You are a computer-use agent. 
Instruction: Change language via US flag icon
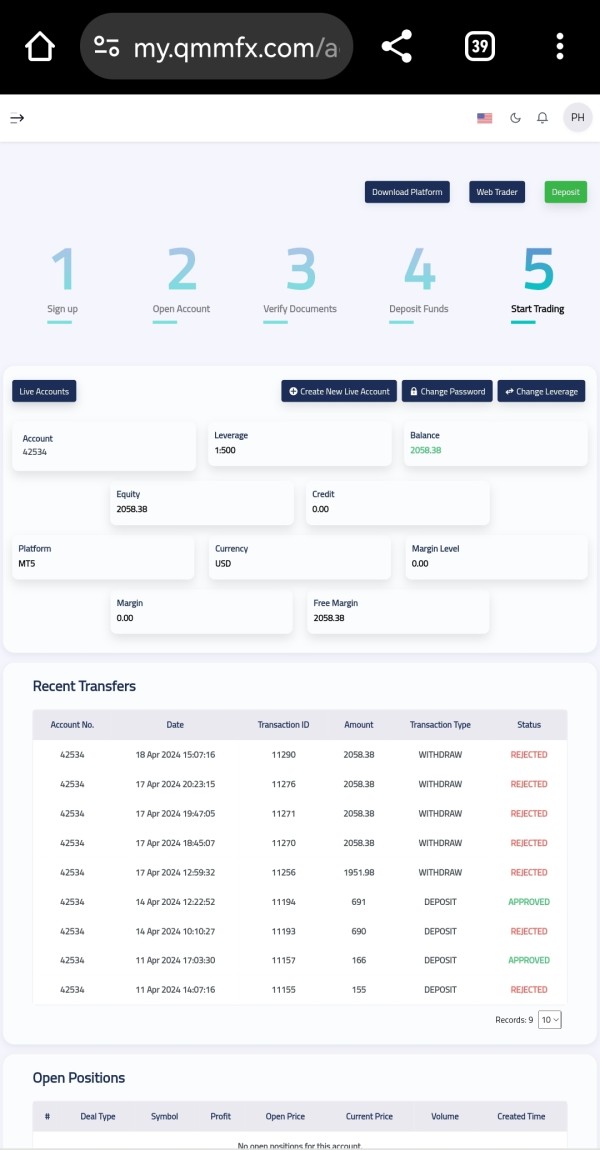tap(484, 117)
